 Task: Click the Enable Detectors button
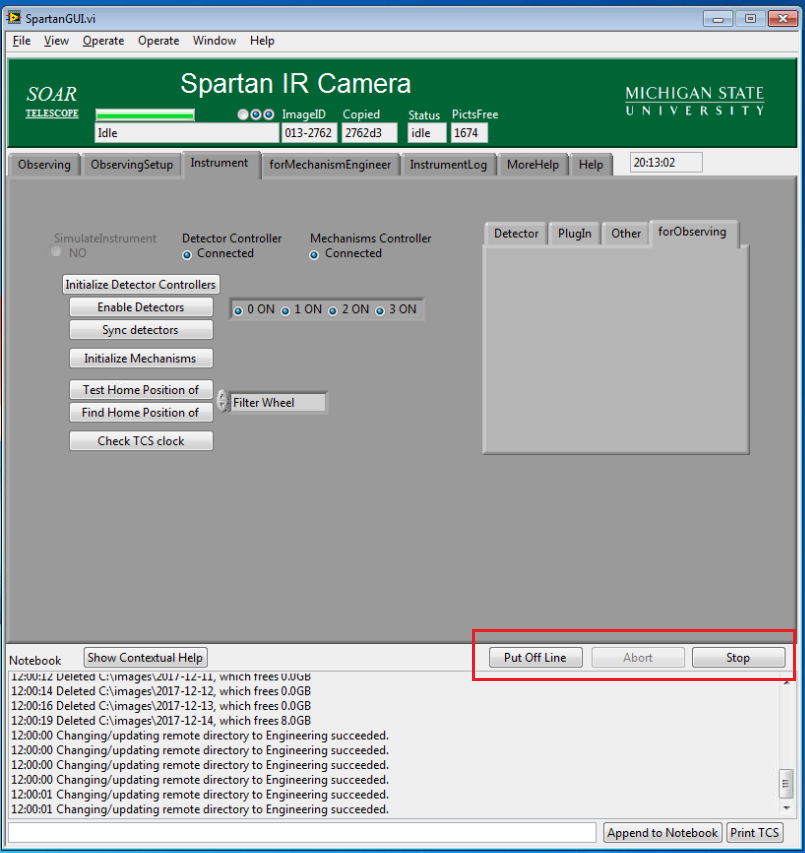pos(141,307)
